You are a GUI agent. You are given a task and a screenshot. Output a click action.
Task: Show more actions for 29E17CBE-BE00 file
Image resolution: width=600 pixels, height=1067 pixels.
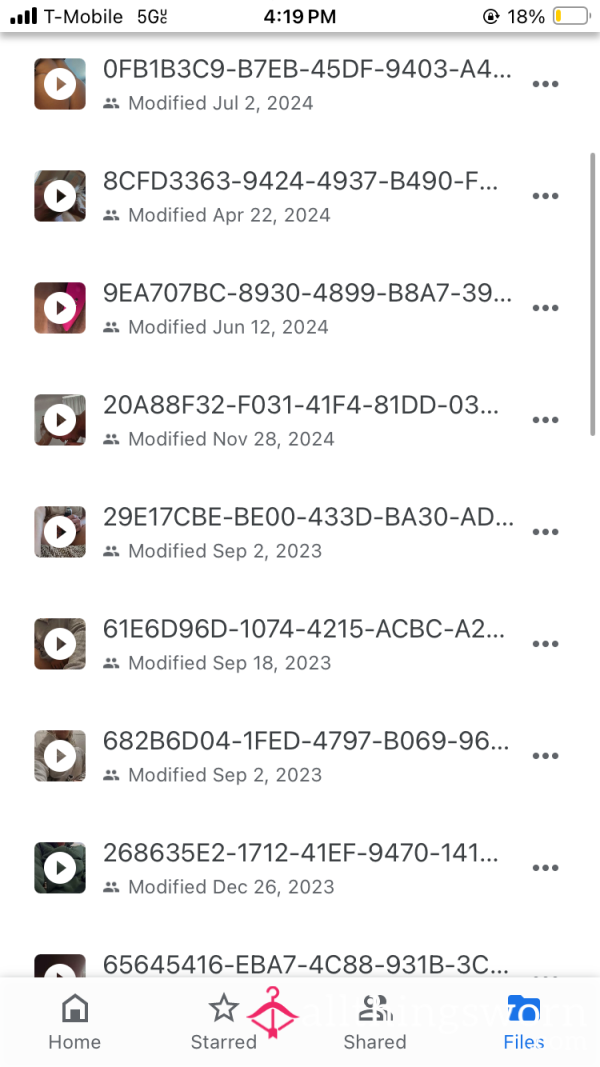point(545,532)
